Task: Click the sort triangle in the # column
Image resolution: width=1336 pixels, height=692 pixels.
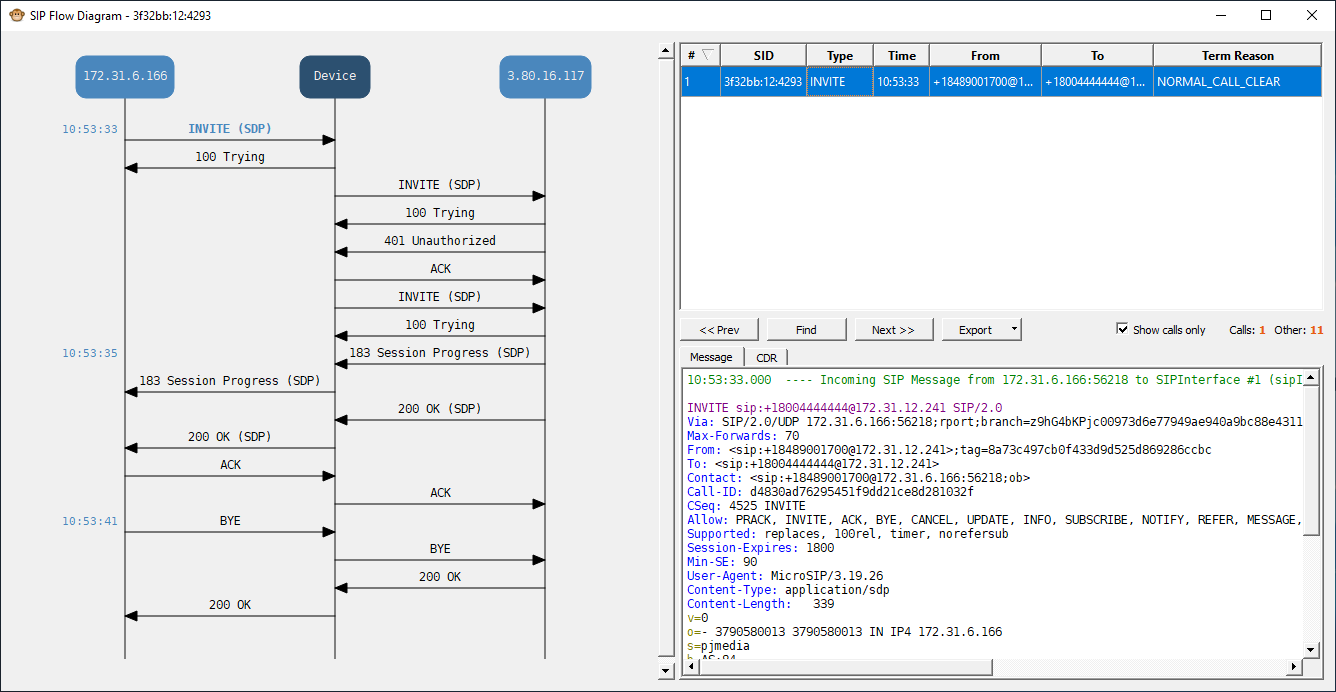Action: (708, 55)
